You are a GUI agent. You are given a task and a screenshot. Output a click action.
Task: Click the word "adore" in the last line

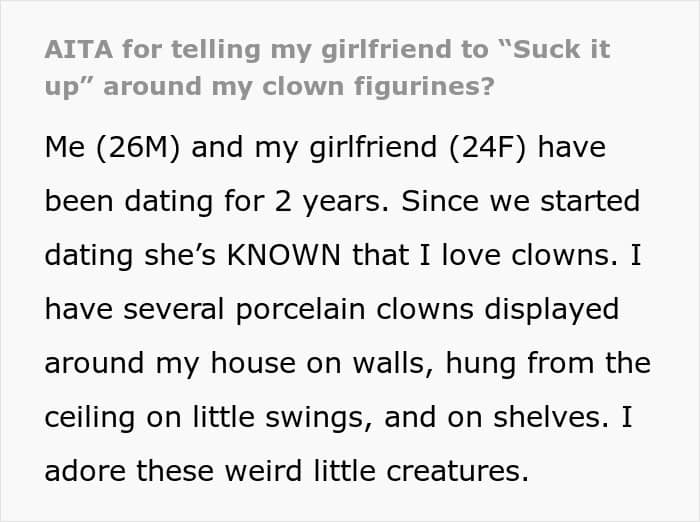pos(85,471)
